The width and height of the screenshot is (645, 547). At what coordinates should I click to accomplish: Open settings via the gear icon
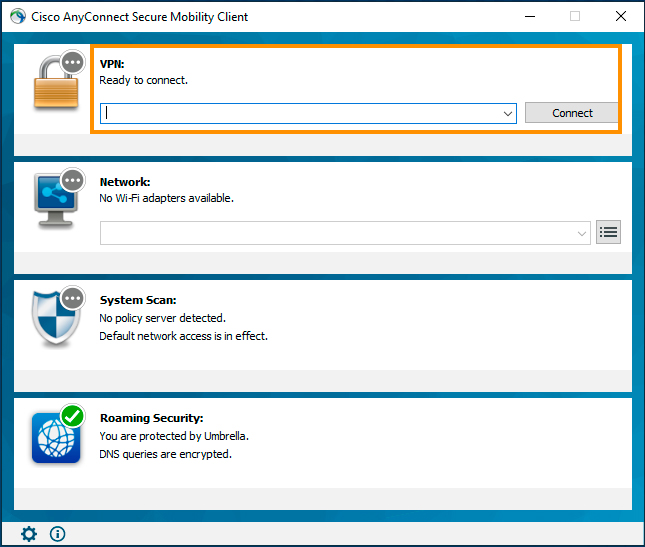click(x=29, y=534)
